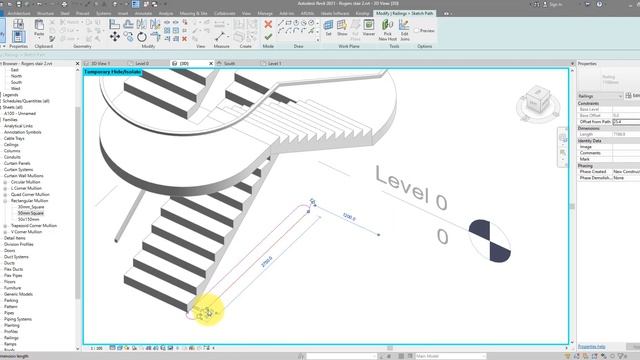The height and width of the screenshot is (360, 640).
Task: Switch to the Level 0 view tab
Action: (142, 64)
